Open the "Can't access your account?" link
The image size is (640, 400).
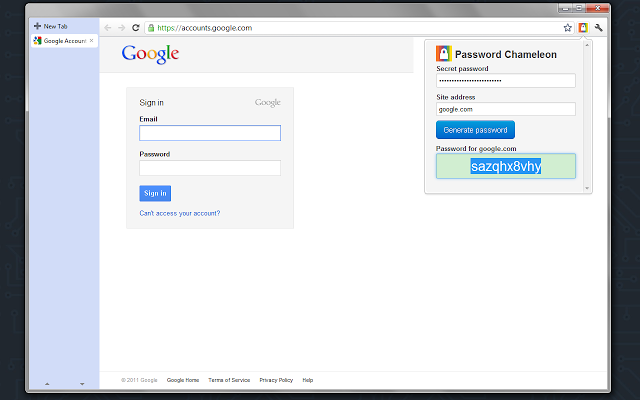[180, 213]
